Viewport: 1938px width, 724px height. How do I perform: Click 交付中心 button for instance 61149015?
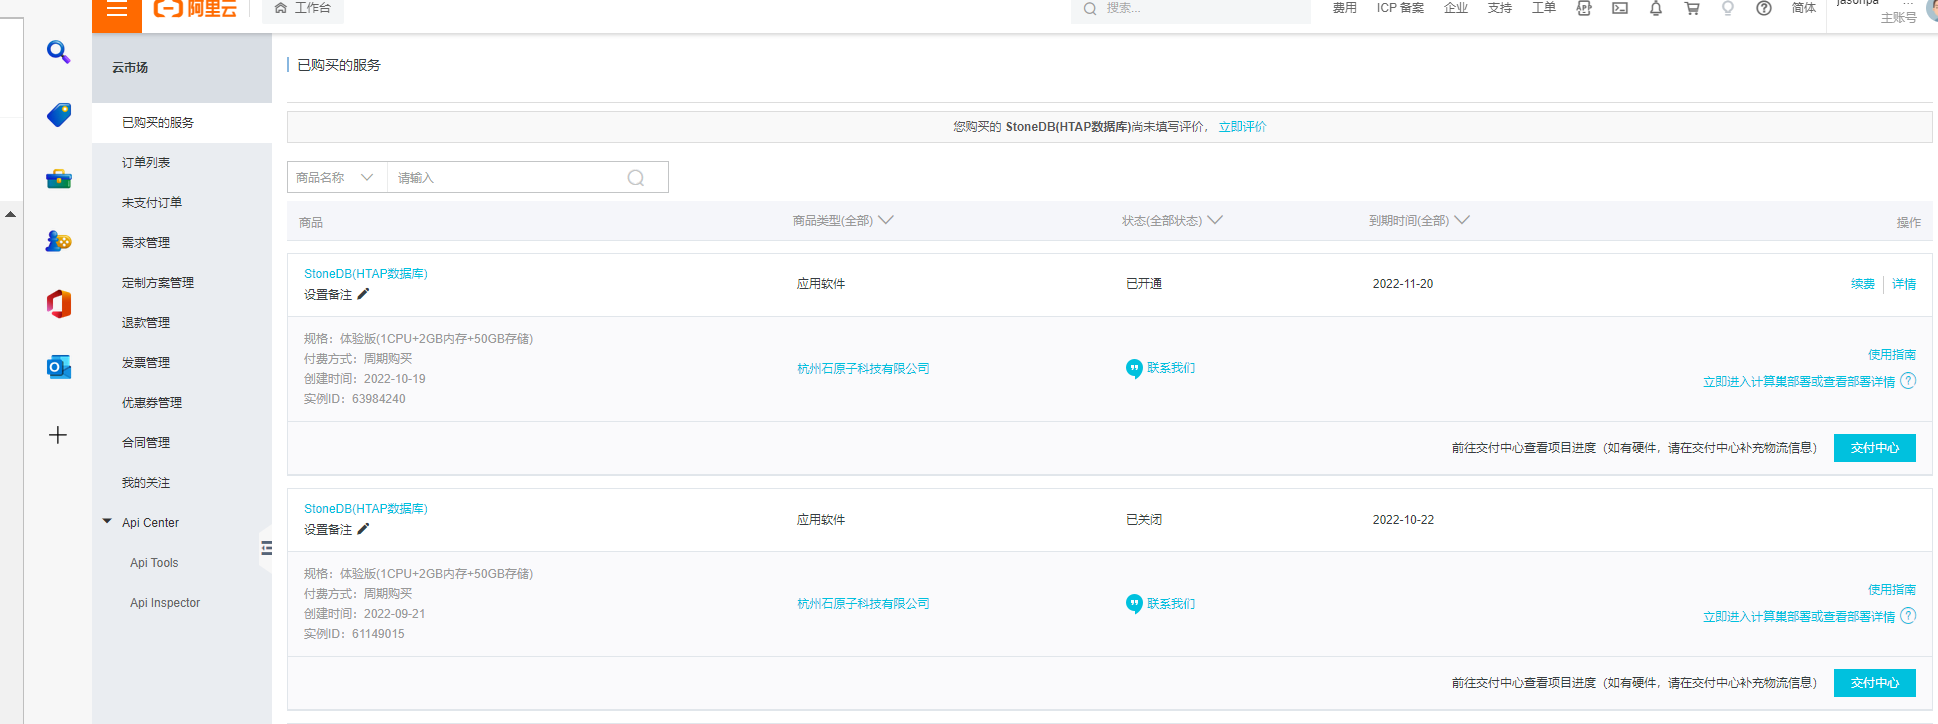1875,683
